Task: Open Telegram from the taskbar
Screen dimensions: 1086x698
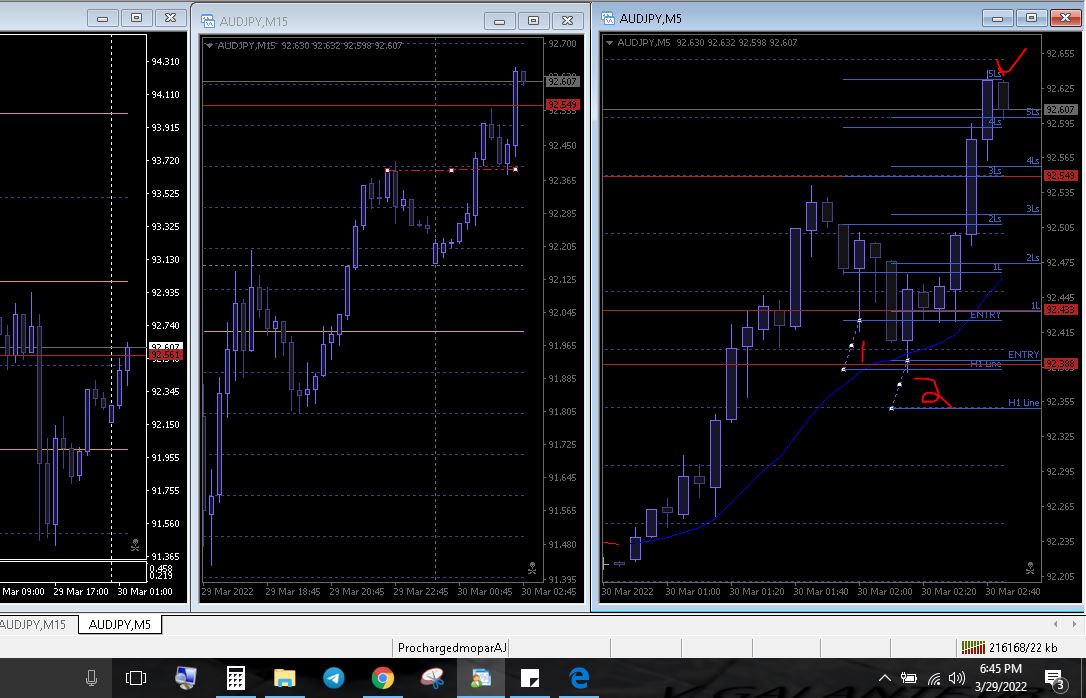Action: point(334,678)
